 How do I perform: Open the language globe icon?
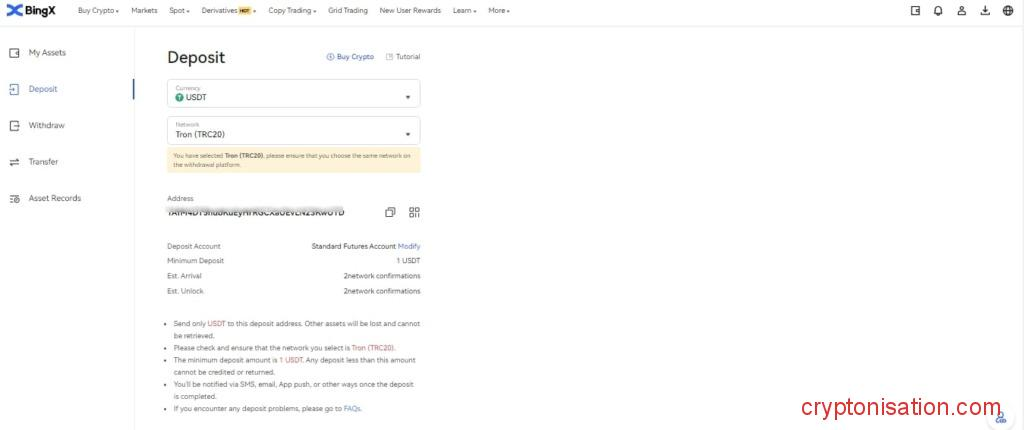pyautogui.click(x=1007, y=11)
